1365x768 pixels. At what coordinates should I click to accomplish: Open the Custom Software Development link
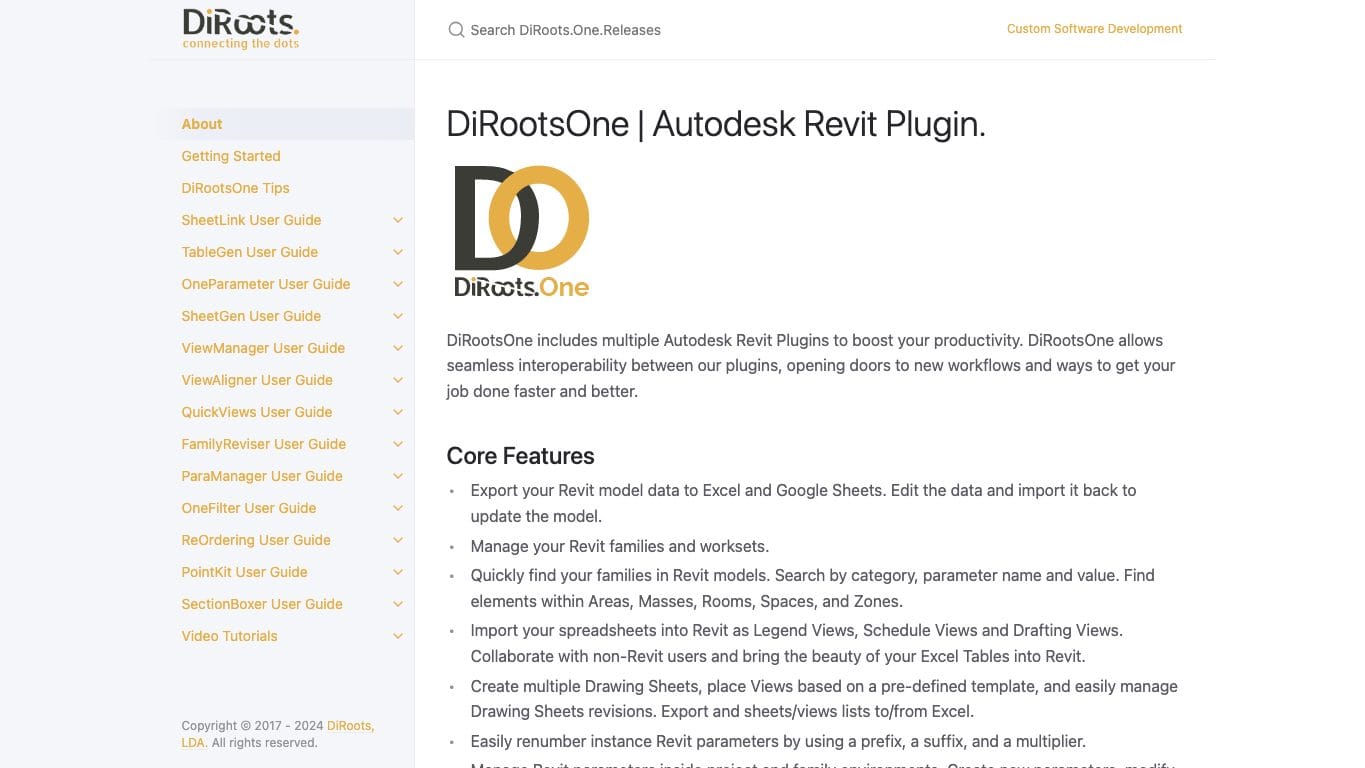pyautogui.click(x=1094, y=29)
